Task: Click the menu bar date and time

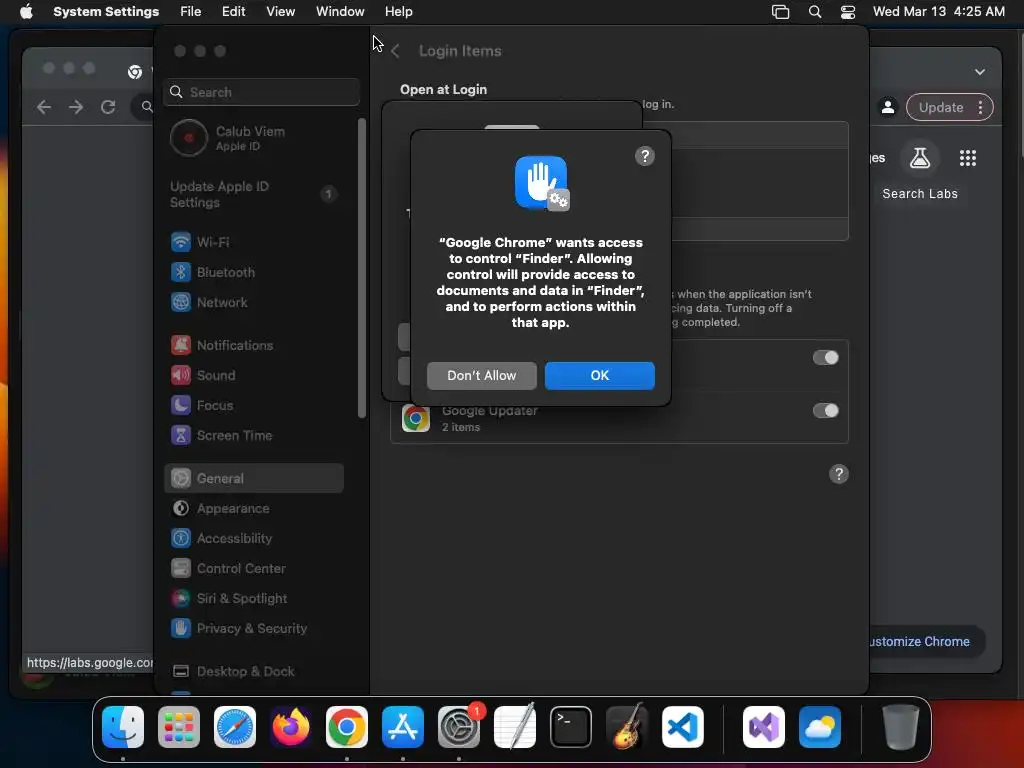Action: pos(938,12)
